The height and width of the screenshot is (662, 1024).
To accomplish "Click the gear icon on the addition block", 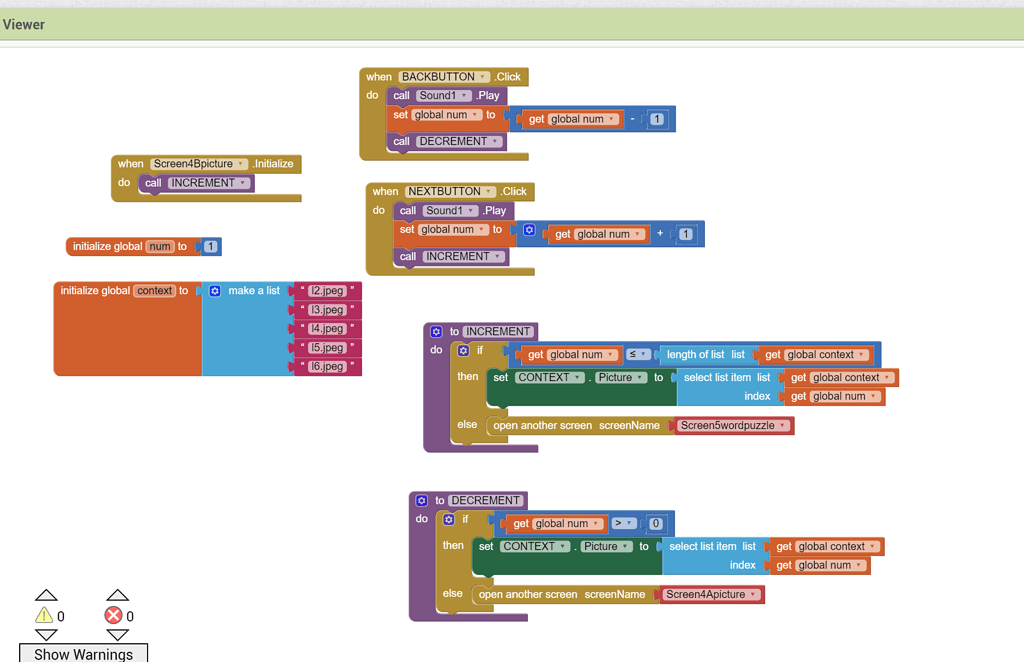I will tap(529, 230).
